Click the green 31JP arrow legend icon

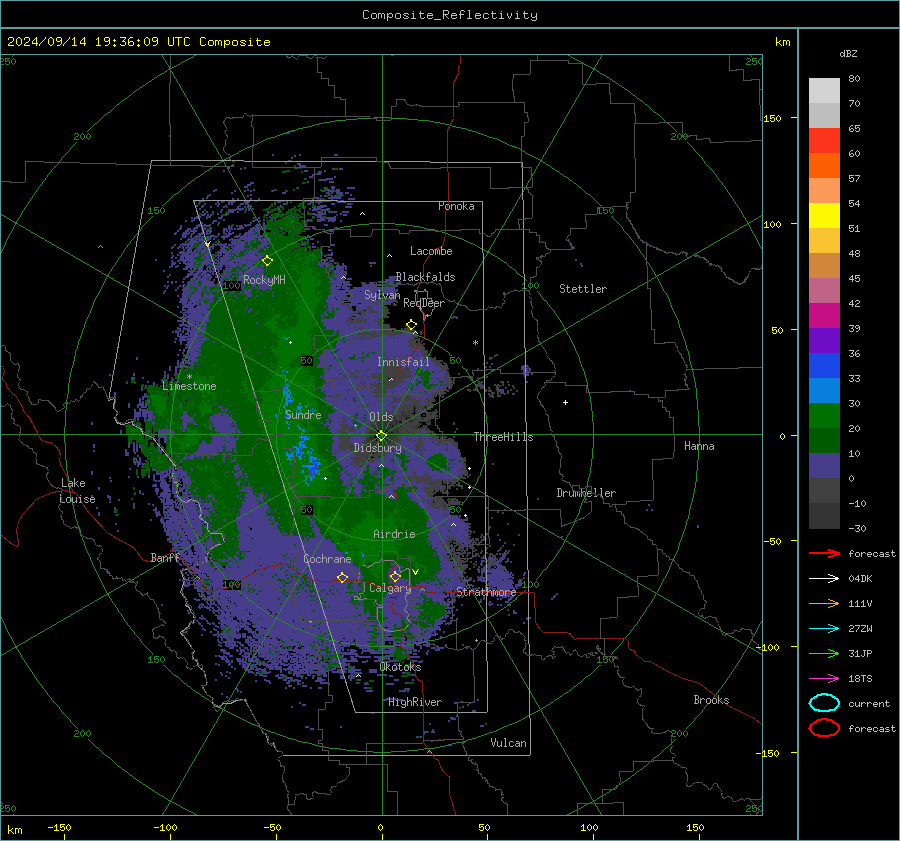click(x=824, y=653)
